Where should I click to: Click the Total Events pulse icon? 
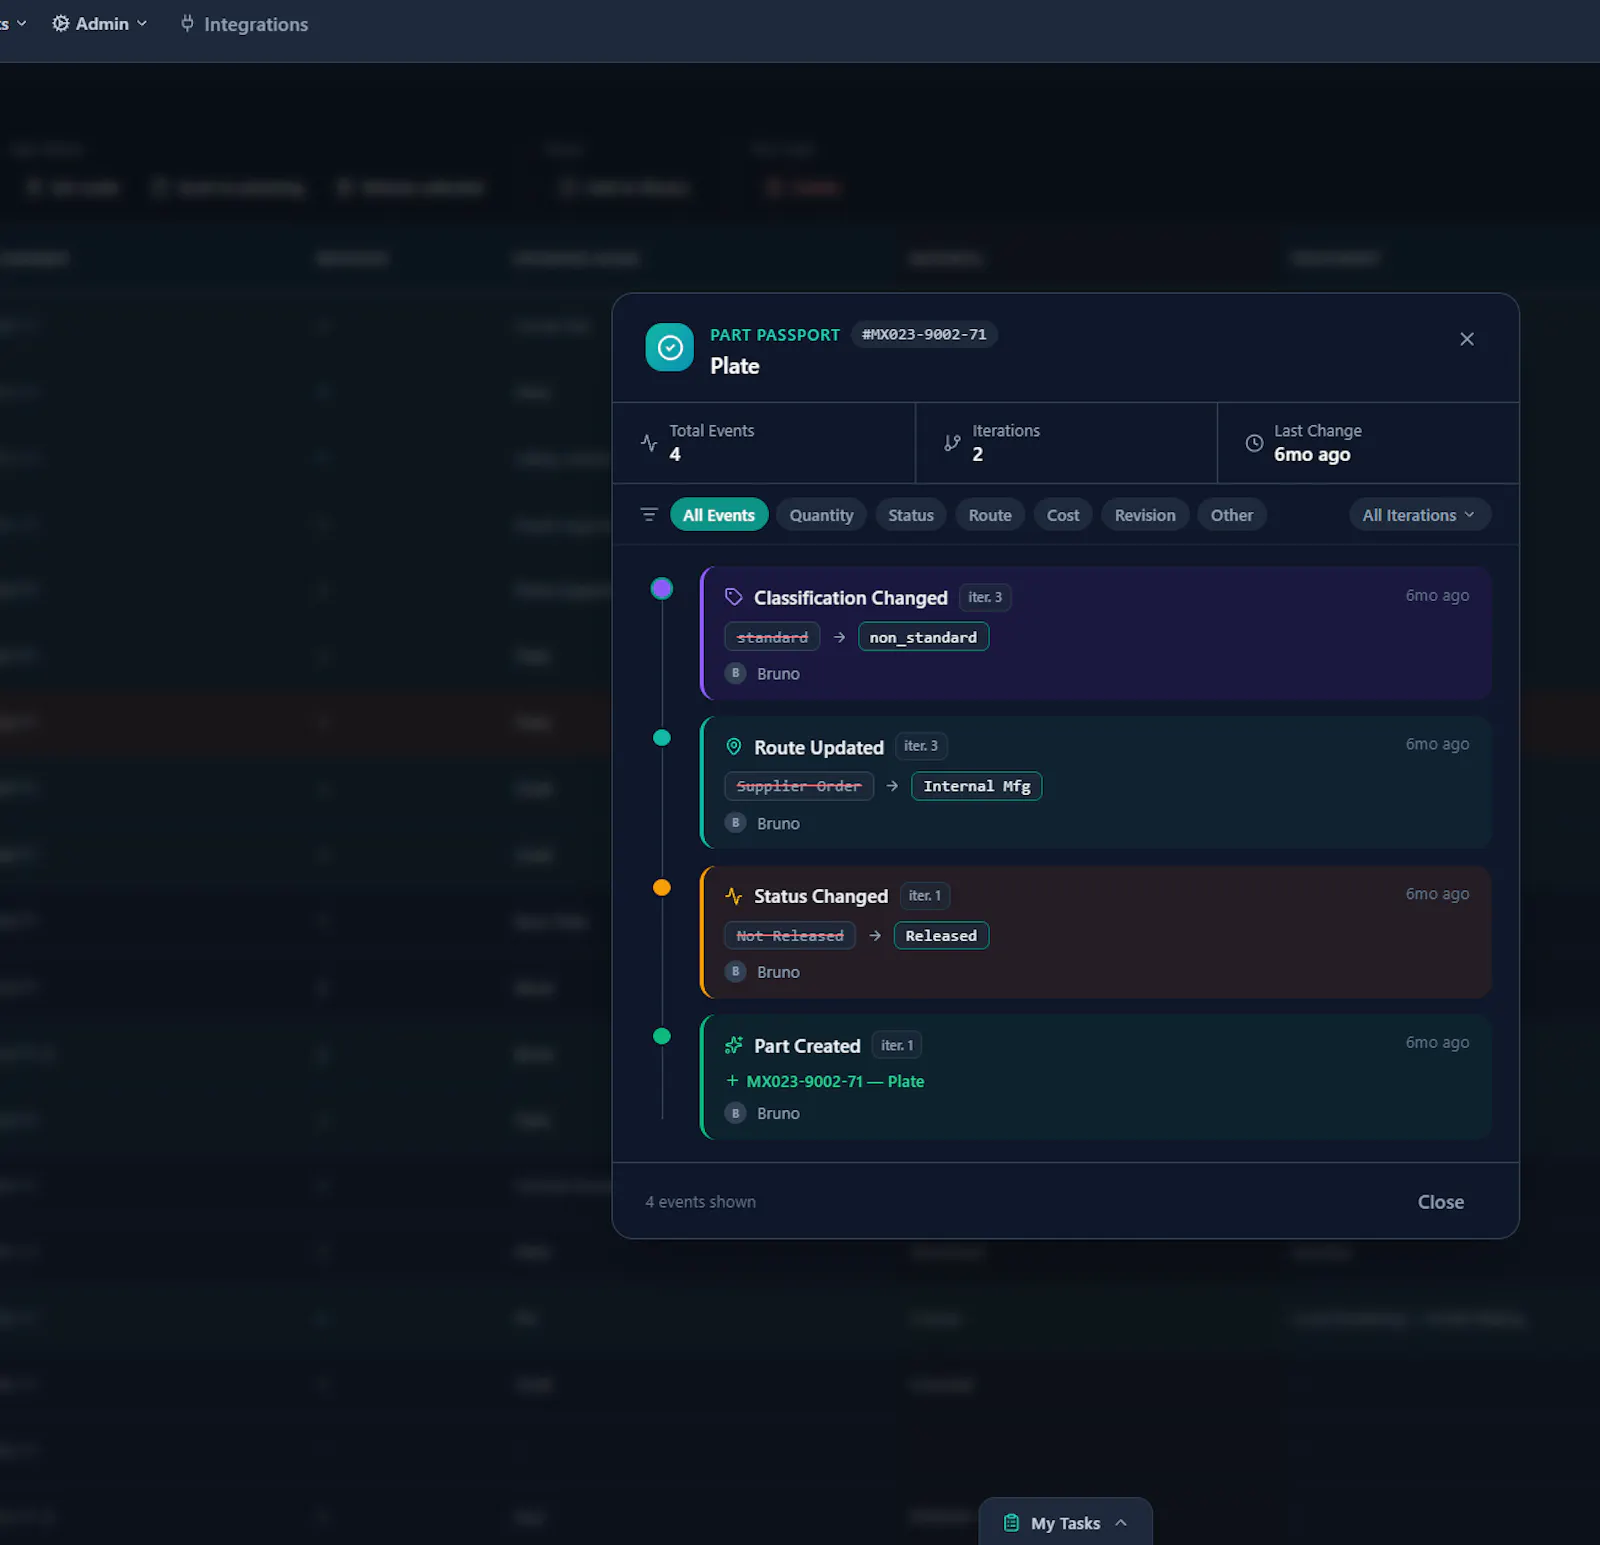(x=649, y=442)
